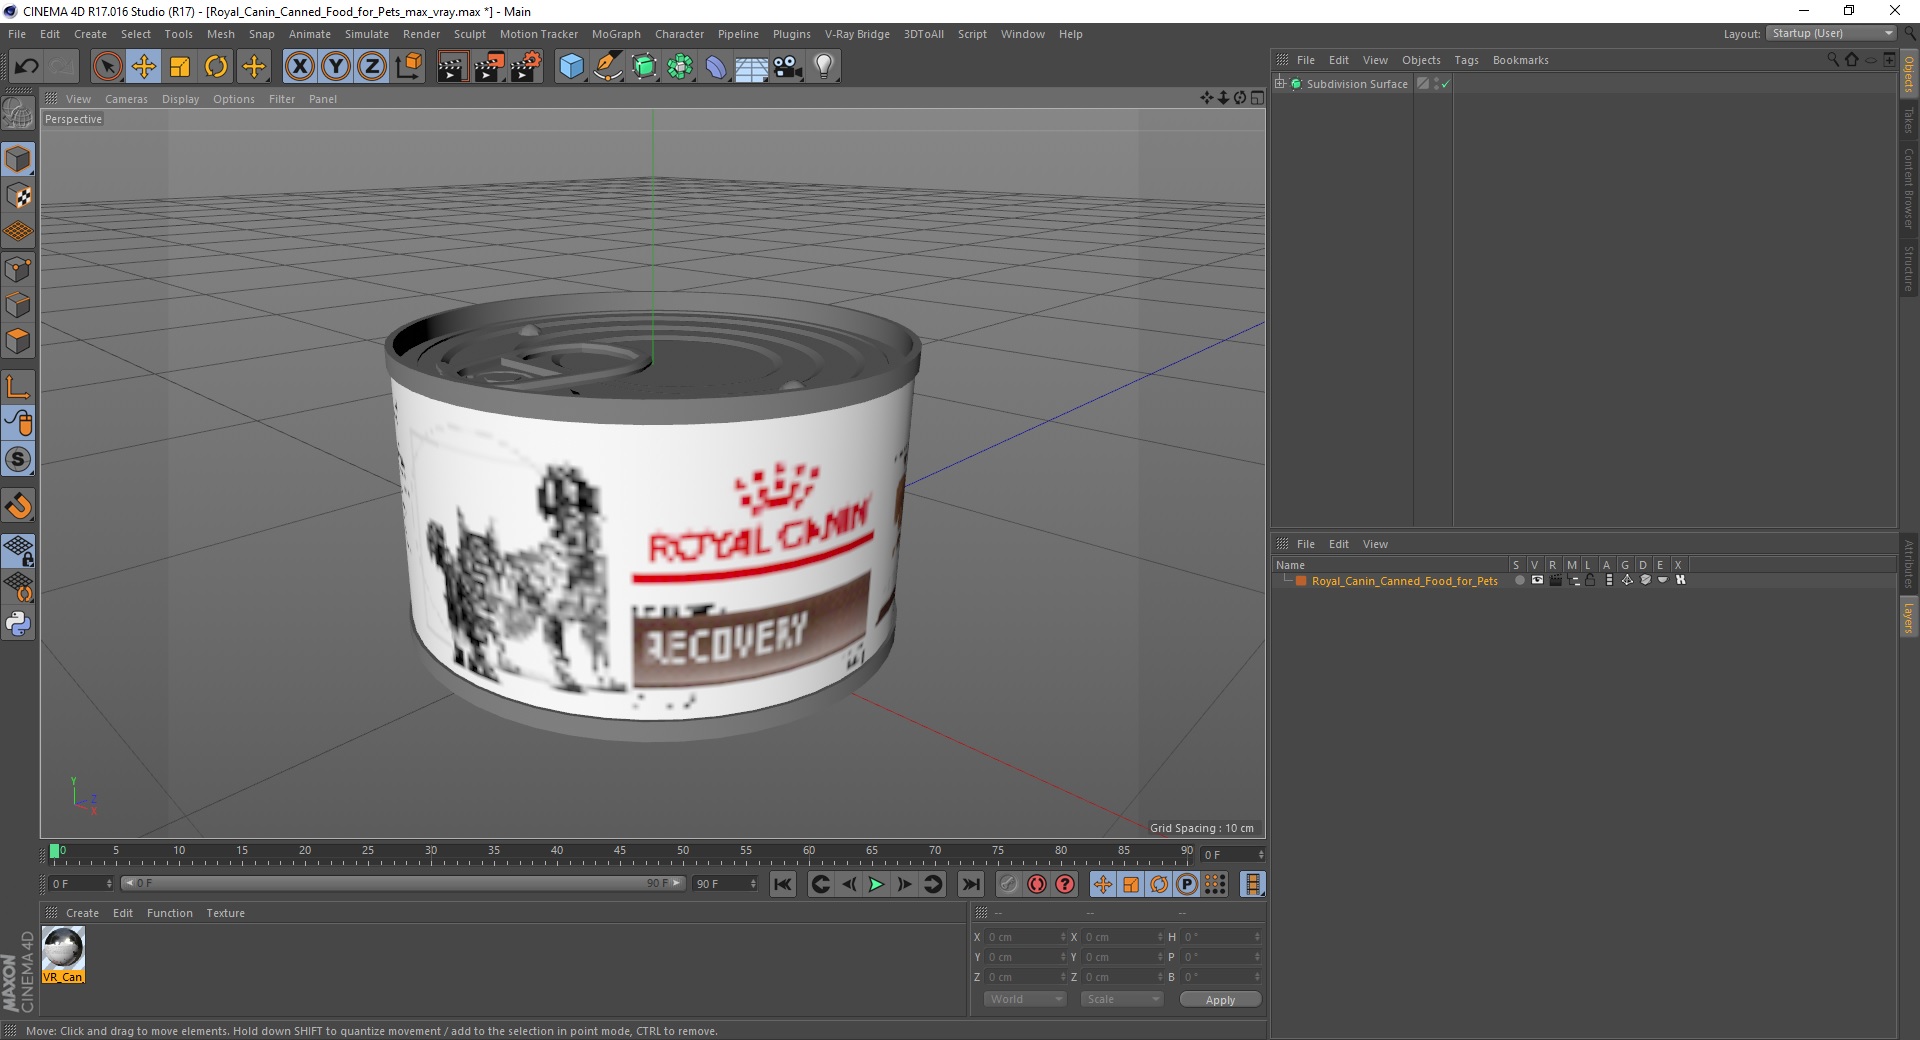Open Edit Render Settings

coord(526,67)
